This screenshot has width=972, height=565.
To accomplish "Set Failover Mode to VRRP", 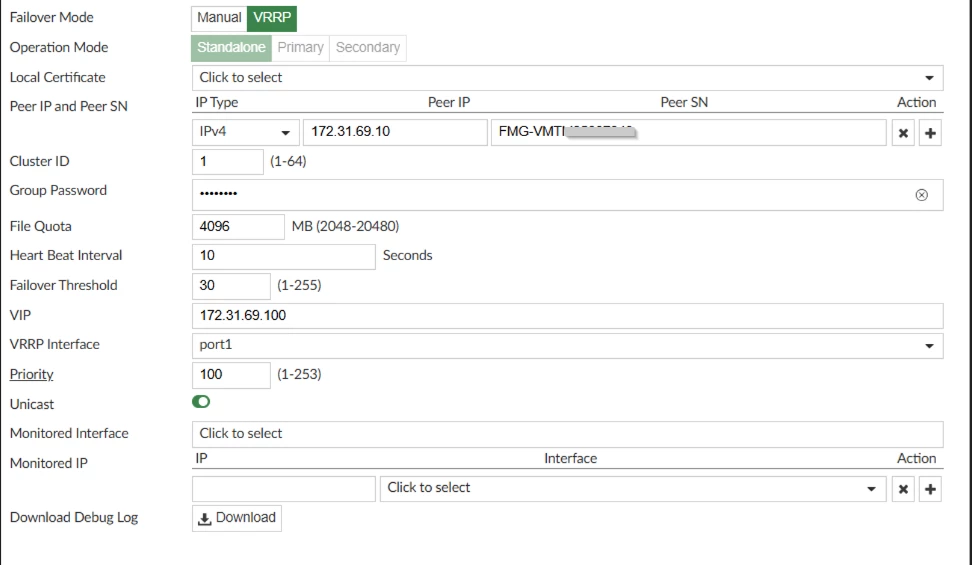I will (272, 18).
